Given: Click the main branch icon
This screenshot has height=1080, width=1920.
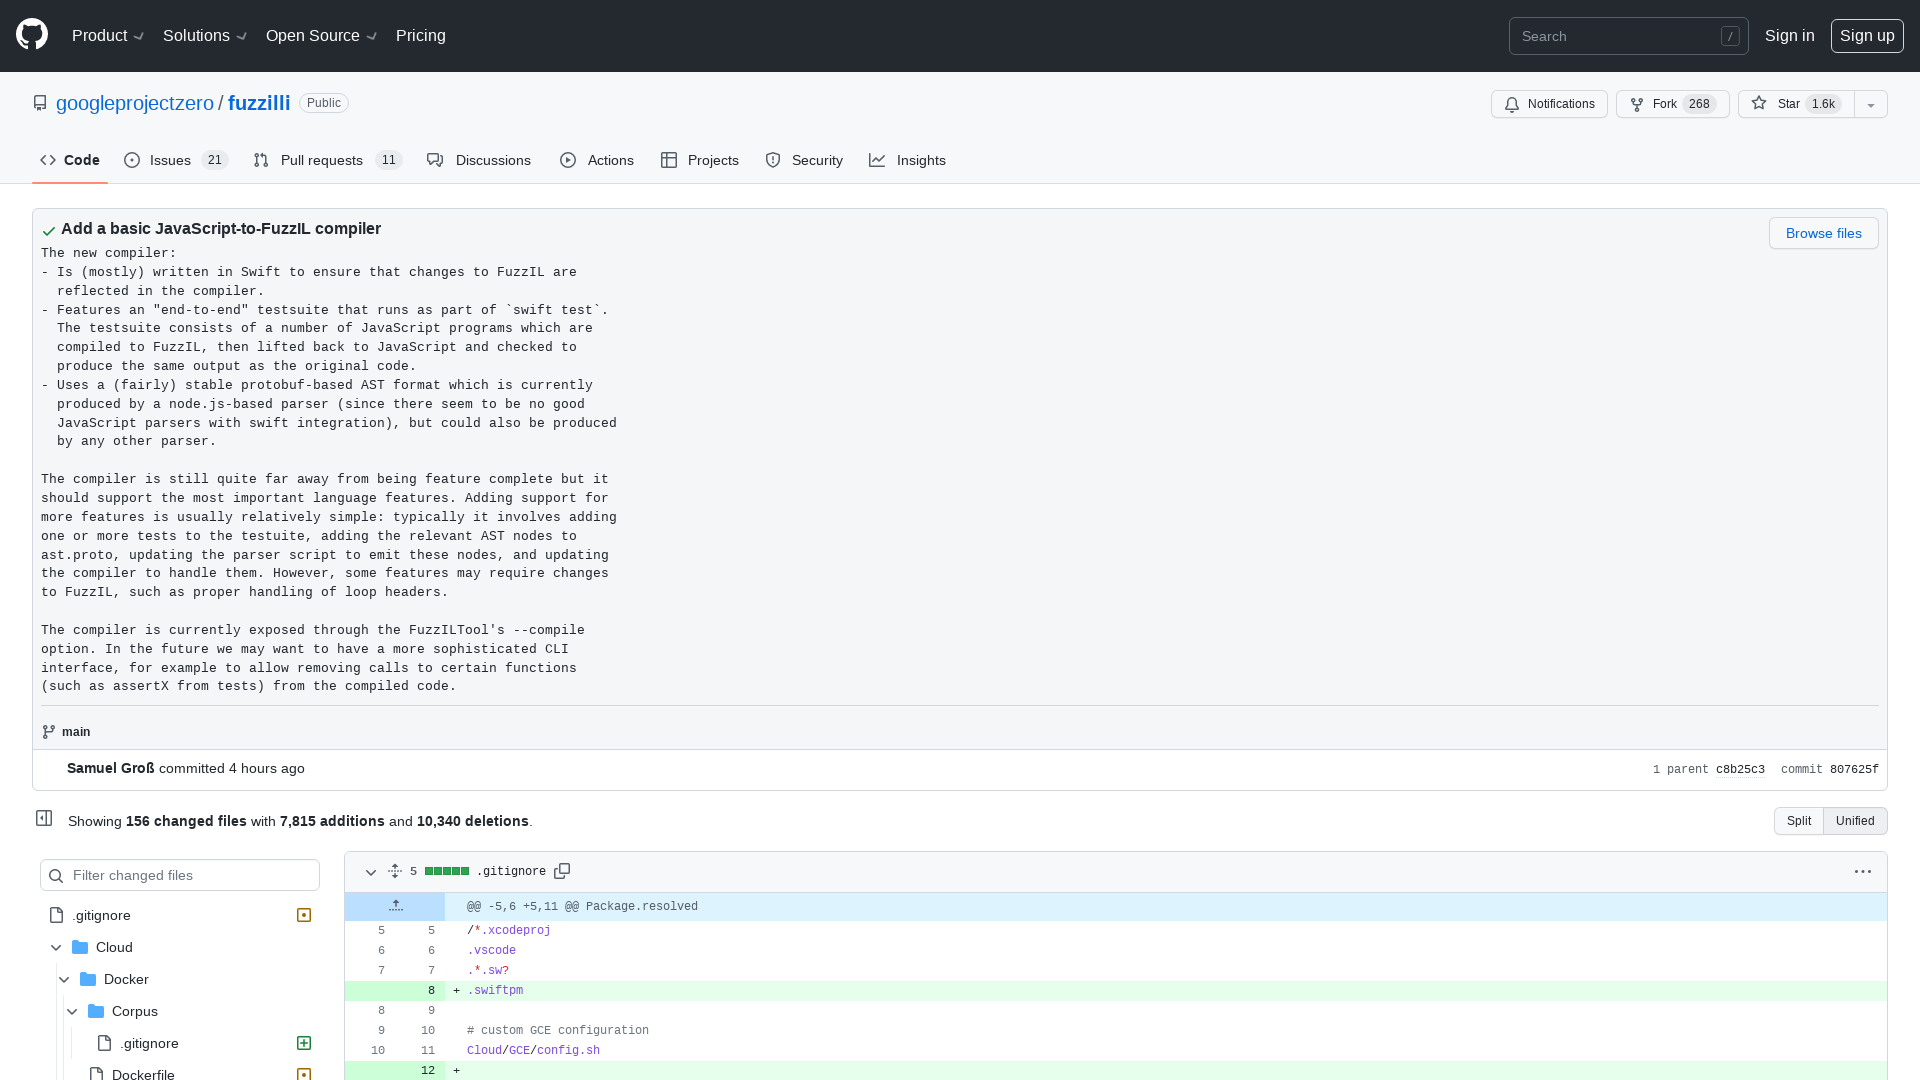Looking at the screenshot, I should pos(49,732).
